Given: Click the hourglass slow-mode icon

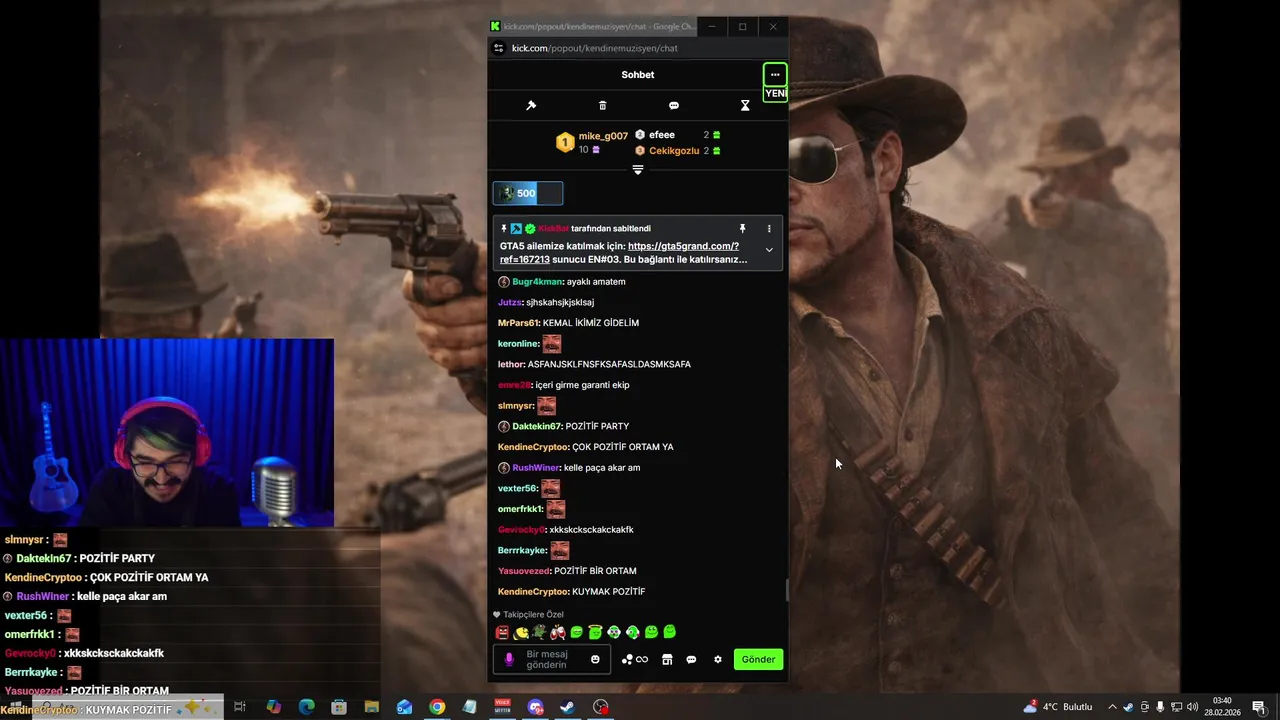Looking at the screenshot, I should pyautogui.click(x=745, y=105).
